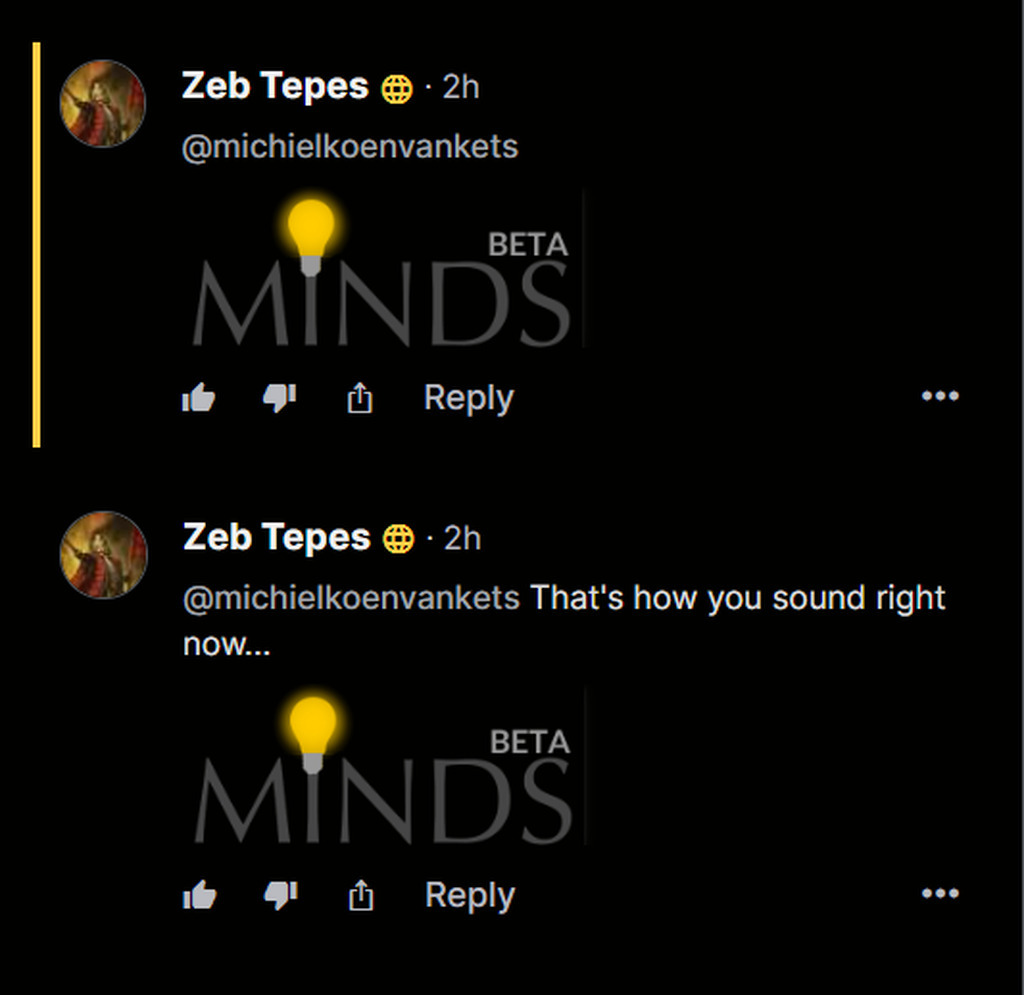The image size is (1024, 995).
Task: Open the @michielkoenvankets mention in second comment
Action: coord(351,598)
